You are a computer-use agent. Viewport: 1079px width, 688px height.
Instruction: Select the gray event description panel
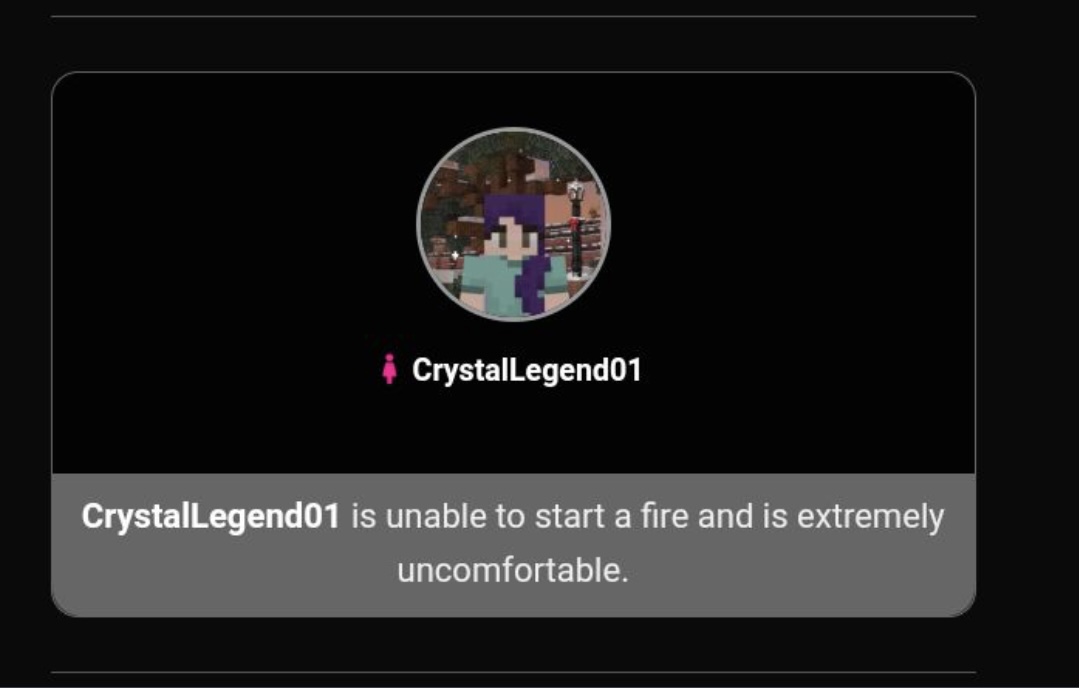(x=513, y=545)
